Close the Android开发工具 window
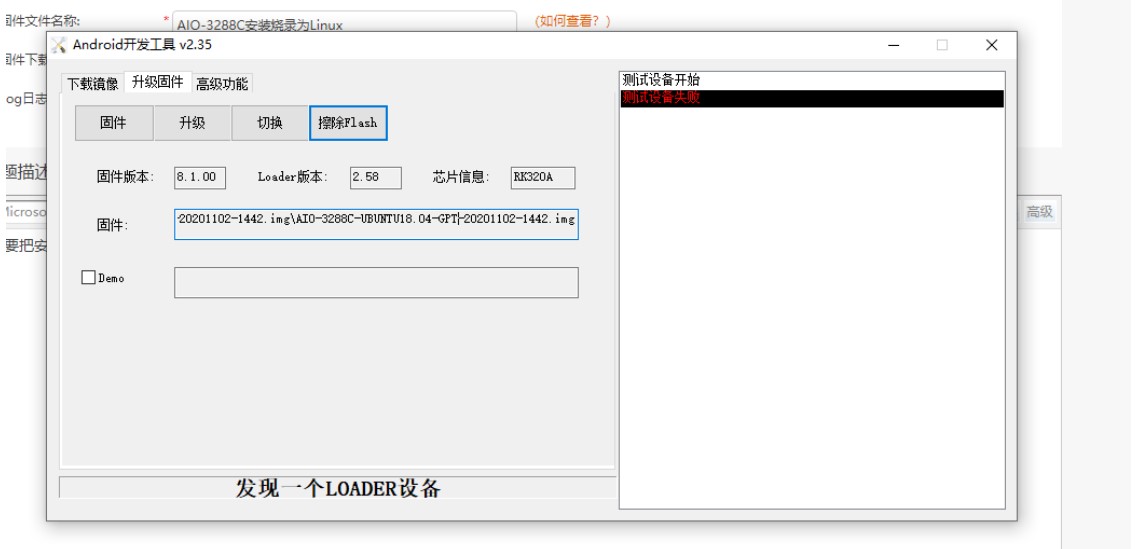The width and height of the screenshot is (1138, 549). coord(992,45)
